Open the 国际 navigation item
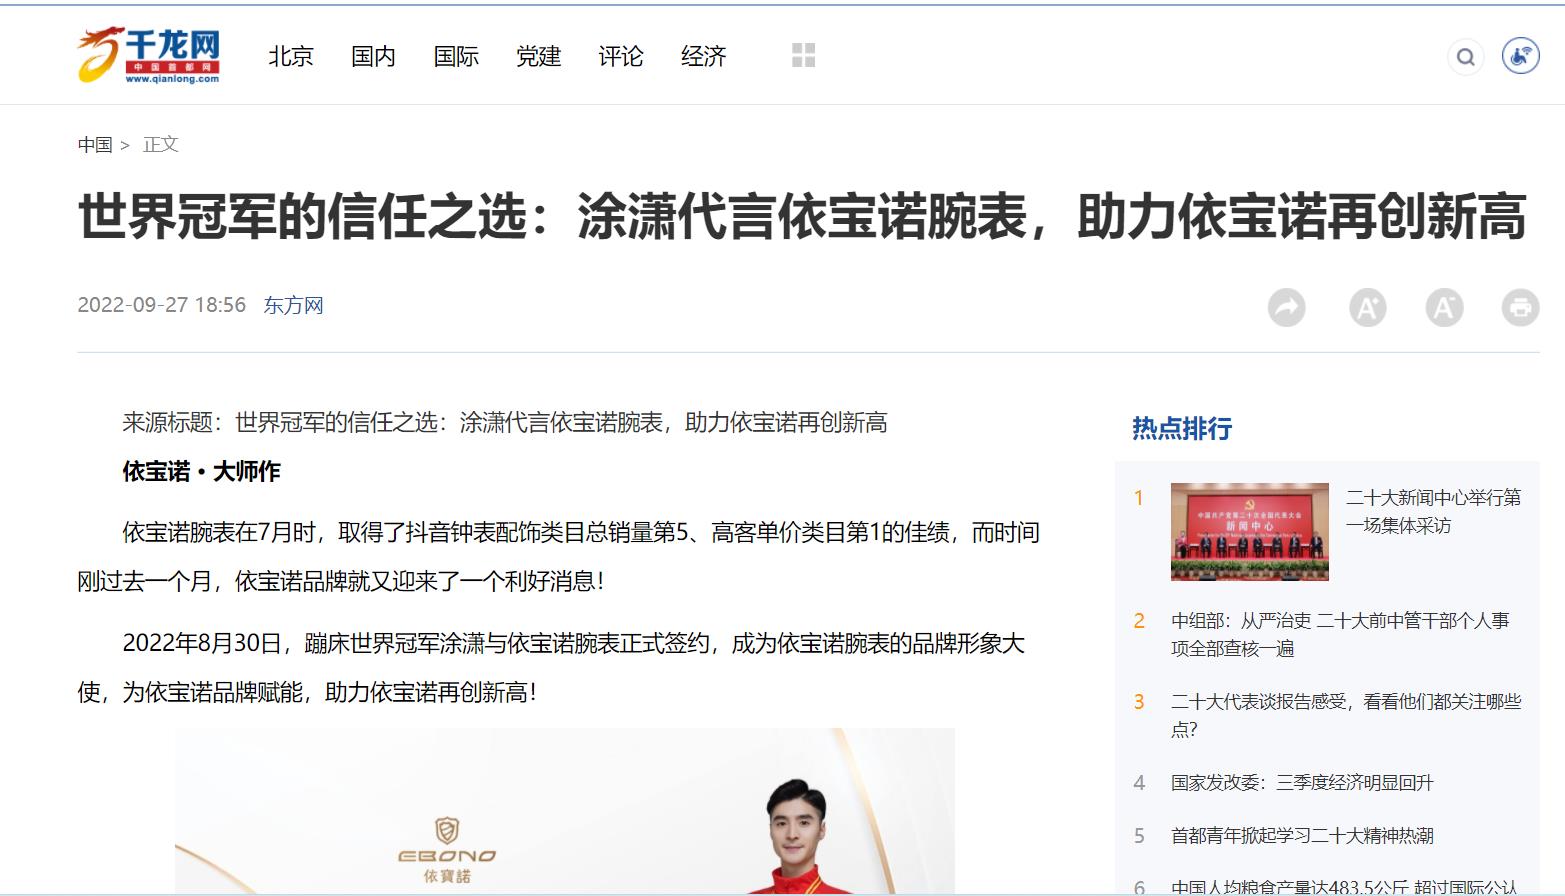Viewport: 1565px width, 896px height. 456,56
